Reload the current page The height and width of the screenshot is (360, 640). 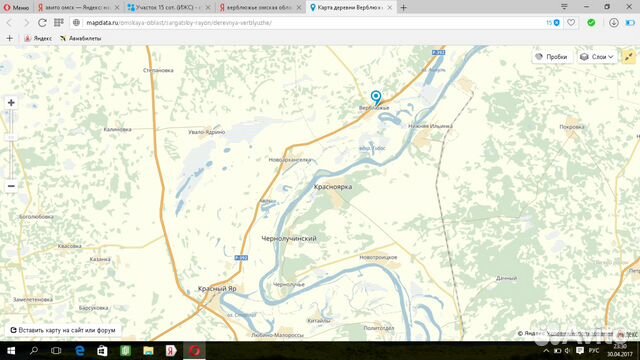[42, 23]
